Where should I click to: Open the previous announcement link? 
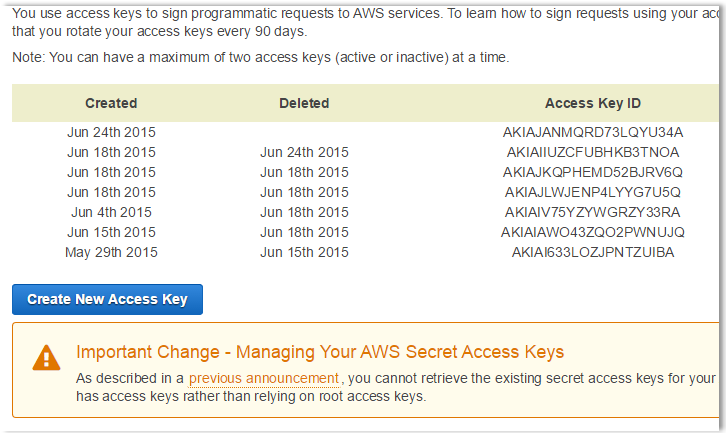point(264,378)
